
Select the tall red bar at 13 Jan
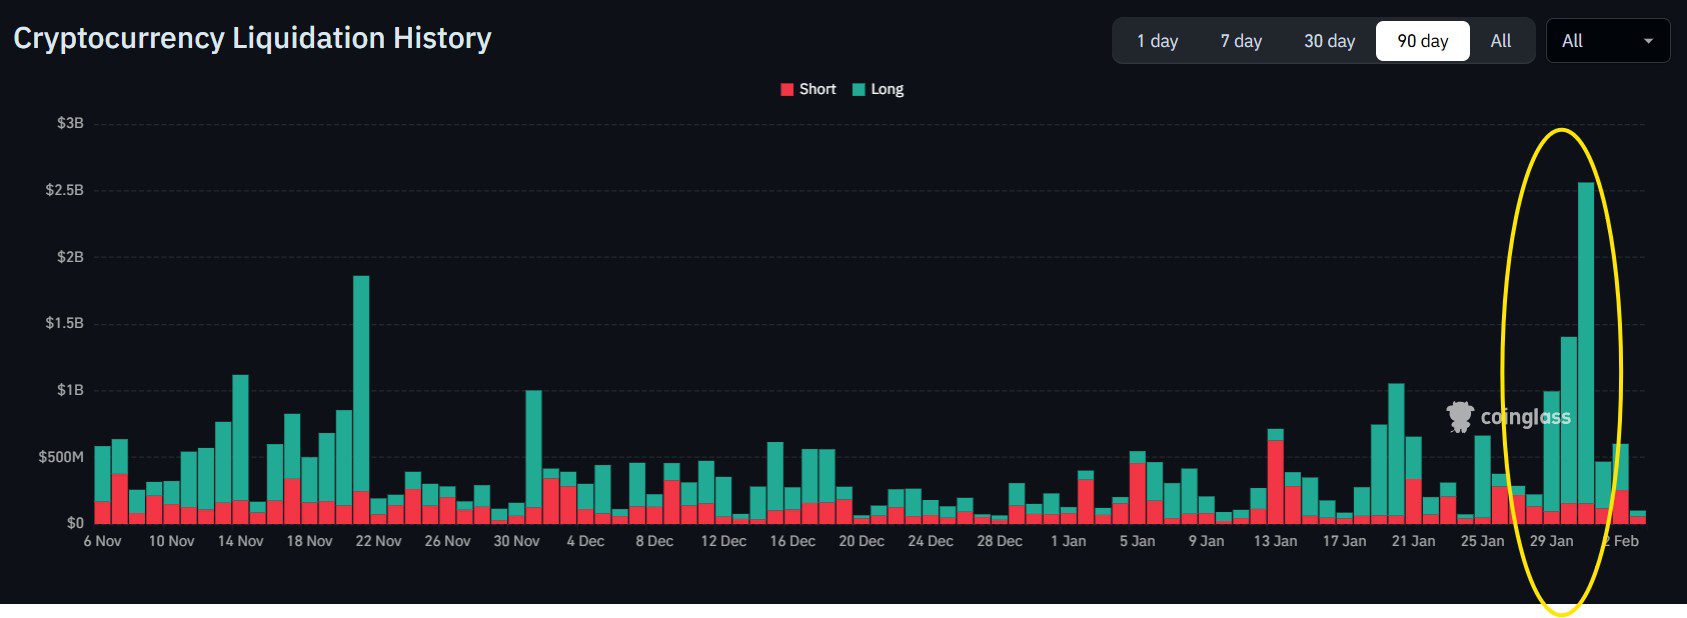1275,480
